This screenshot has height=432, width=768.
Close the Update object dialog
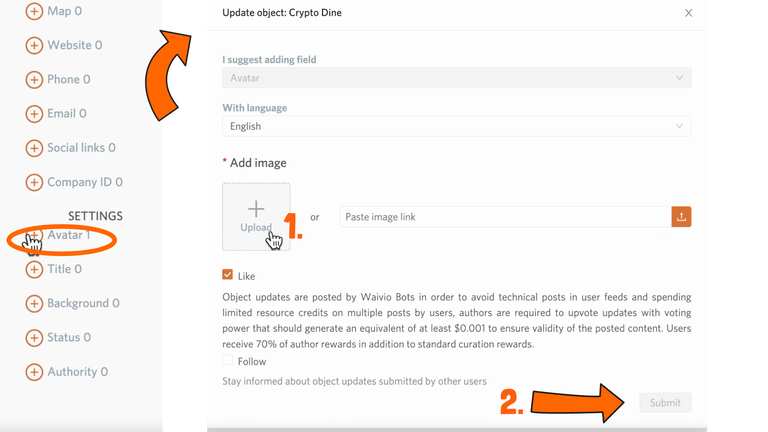(x=688, y=13)
